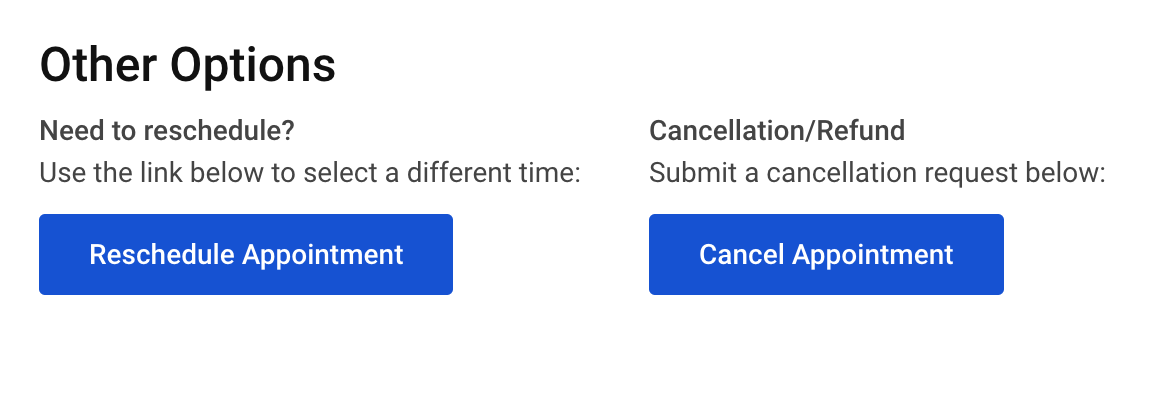
Task: Start a cancellation request via blue button
Action: coord(826,255)
